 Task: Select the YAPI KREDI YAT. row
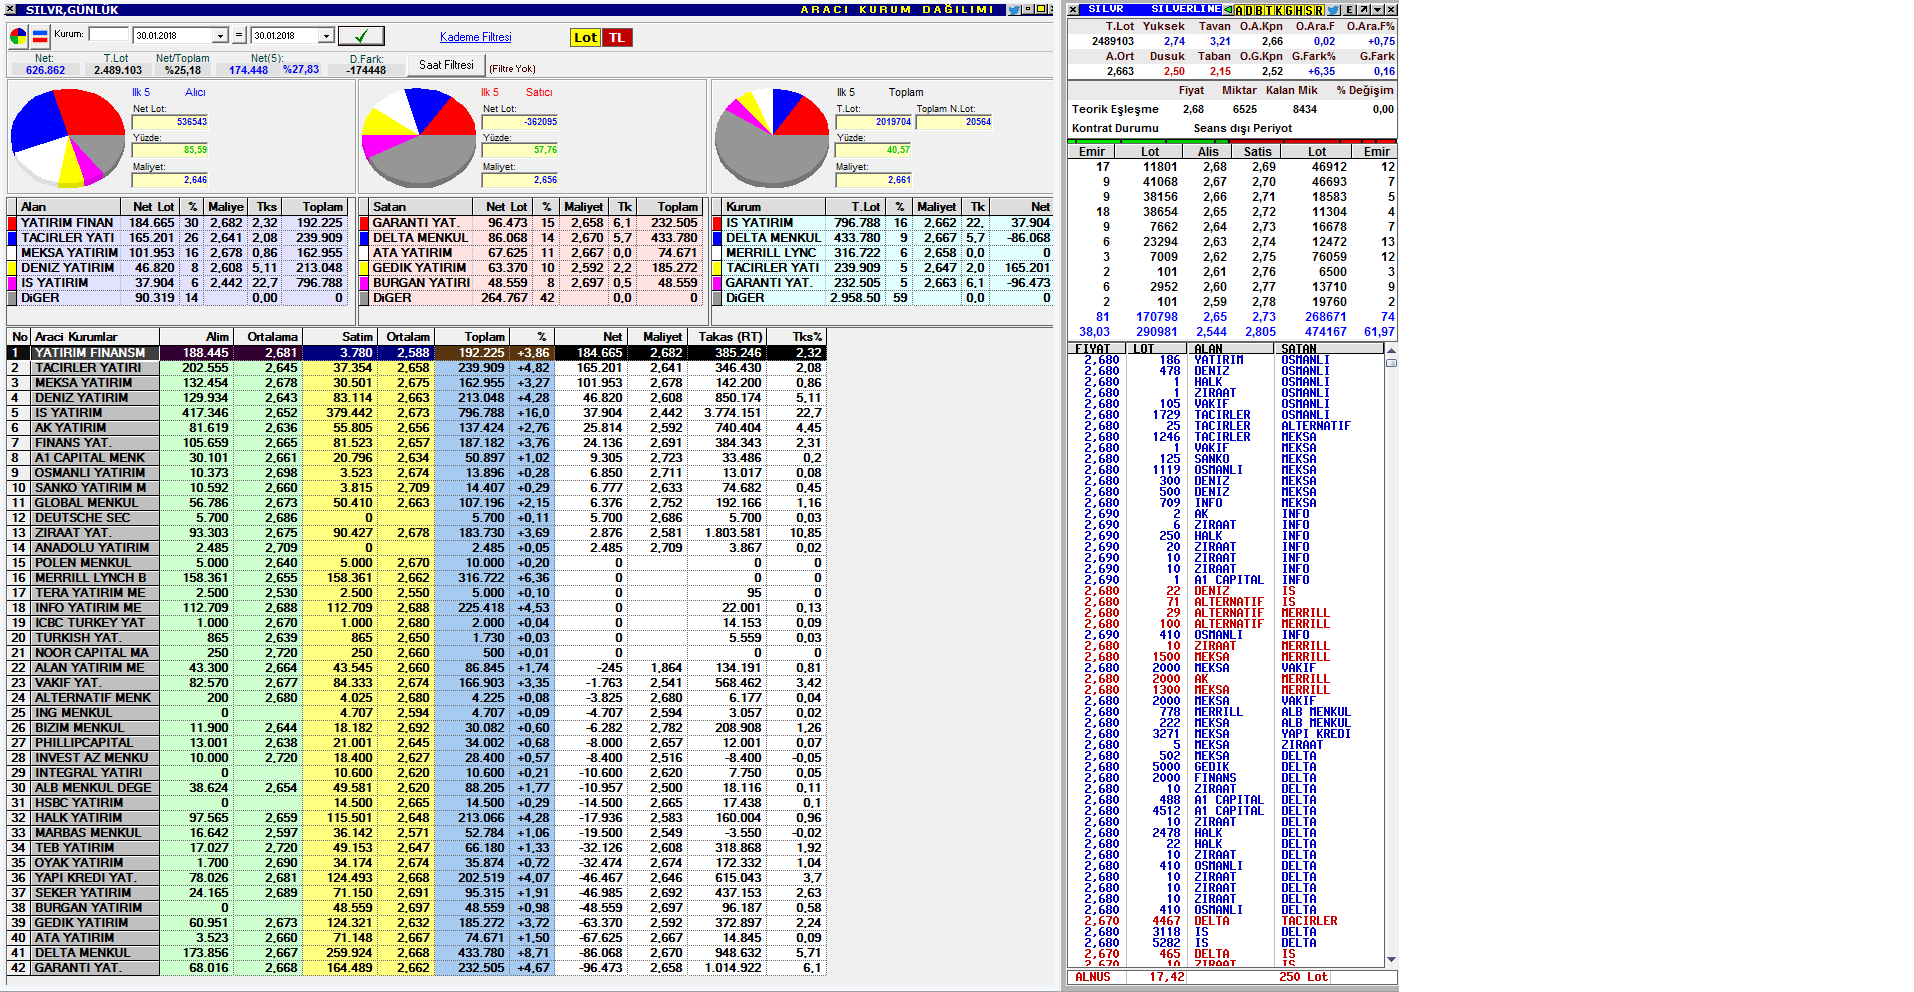click(416, 878)
